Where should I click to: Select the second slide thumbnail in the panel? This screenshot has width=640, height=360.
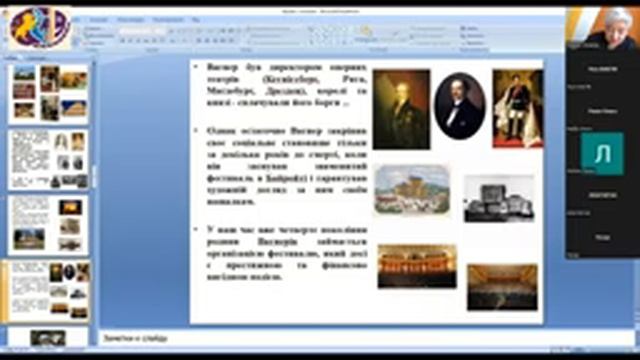pyautogui.click(x=49, y=159)
